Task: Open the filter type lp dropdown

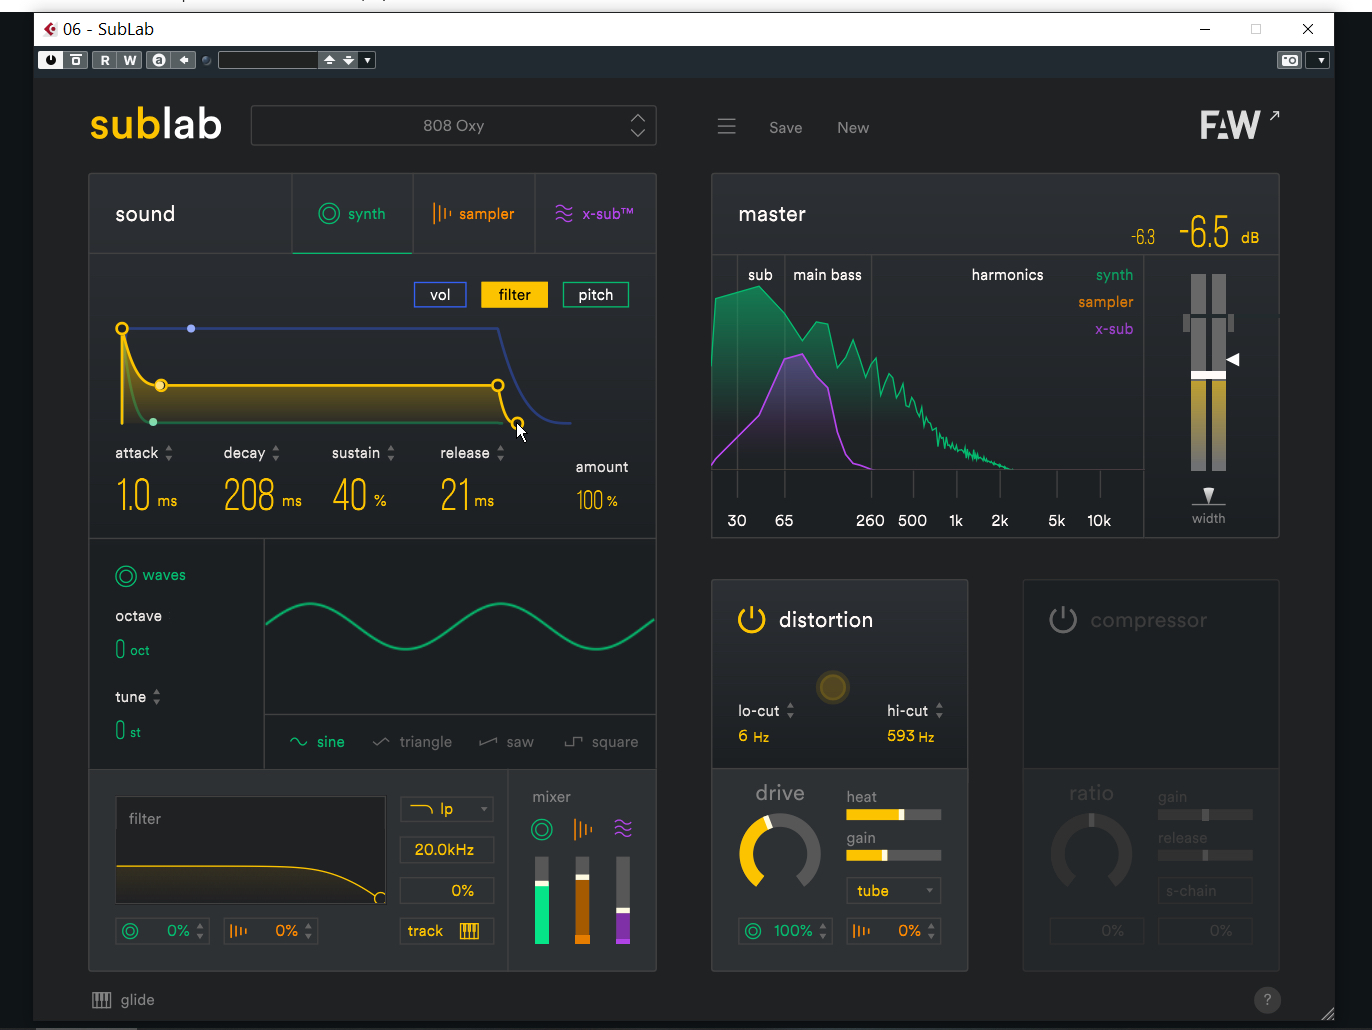Action: coord(447,809)
